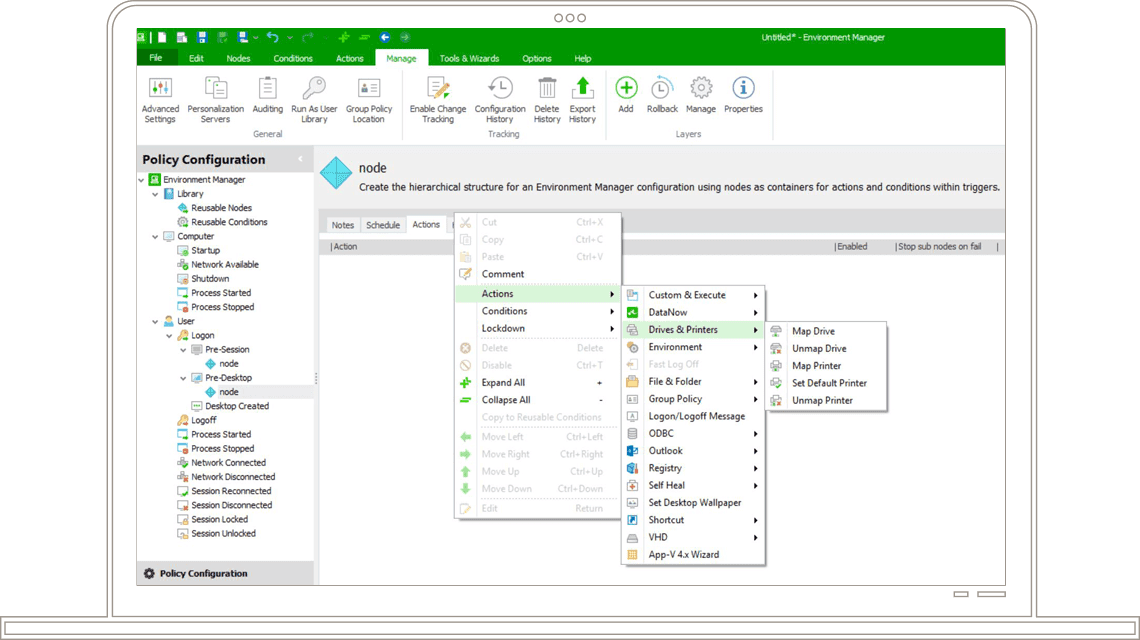1140x640 pixels.
Task: Open Personalization Servers
Action: [x=215, y=100]
